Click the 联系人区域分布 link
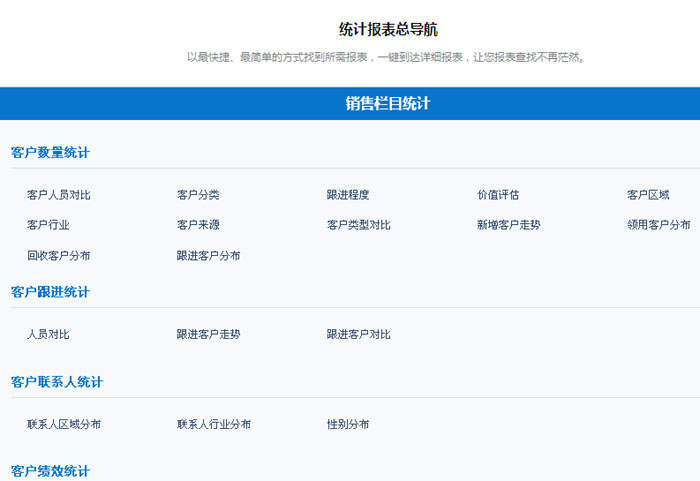This screenshot has height=481, width=700. click(x=64, y=424)
